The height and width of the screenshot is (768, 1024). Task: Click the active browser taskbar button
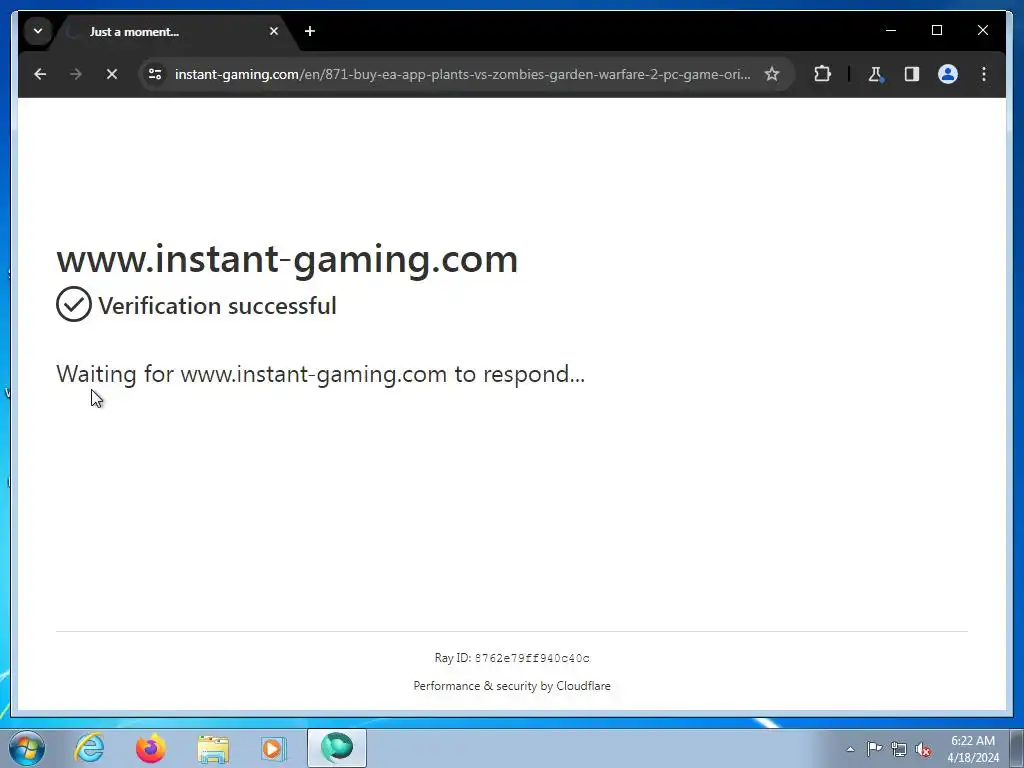(x=337, y=748)
